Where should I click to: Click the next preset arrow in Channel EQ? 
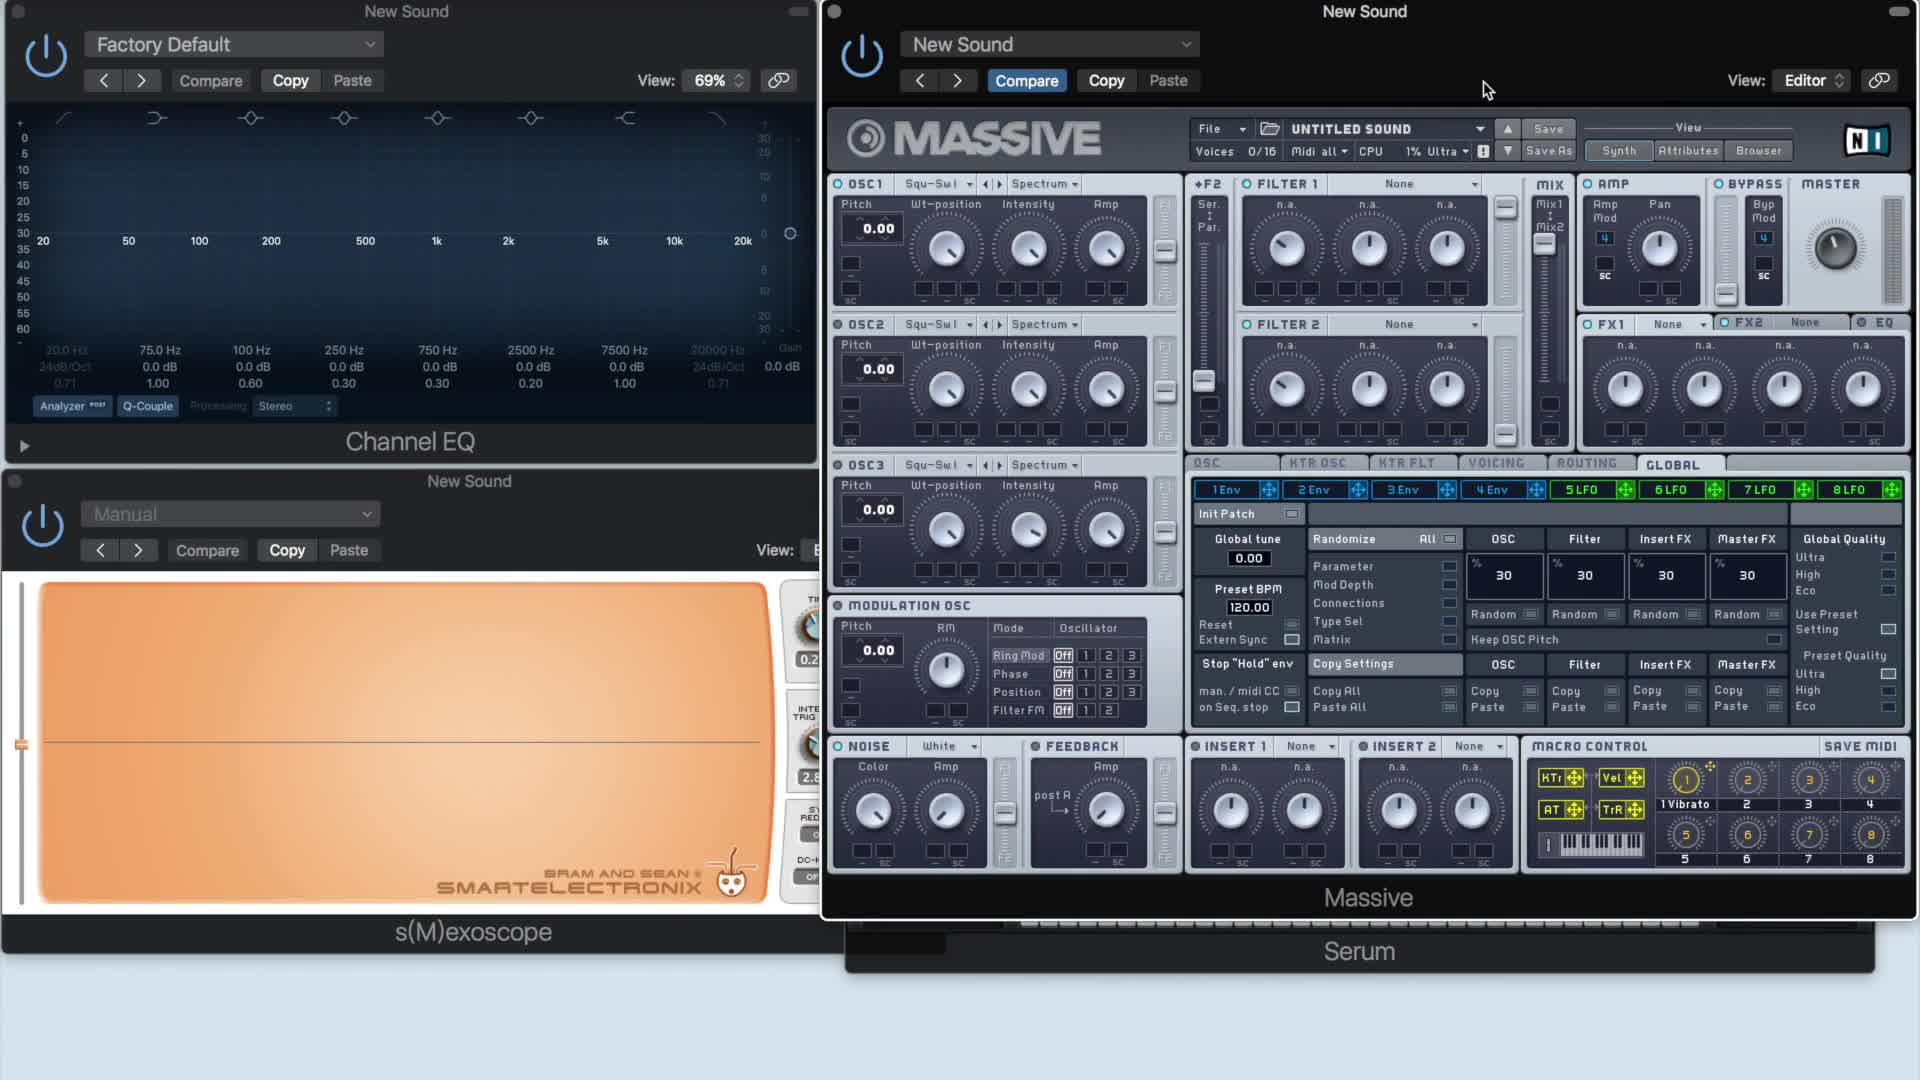pos(141,80)
